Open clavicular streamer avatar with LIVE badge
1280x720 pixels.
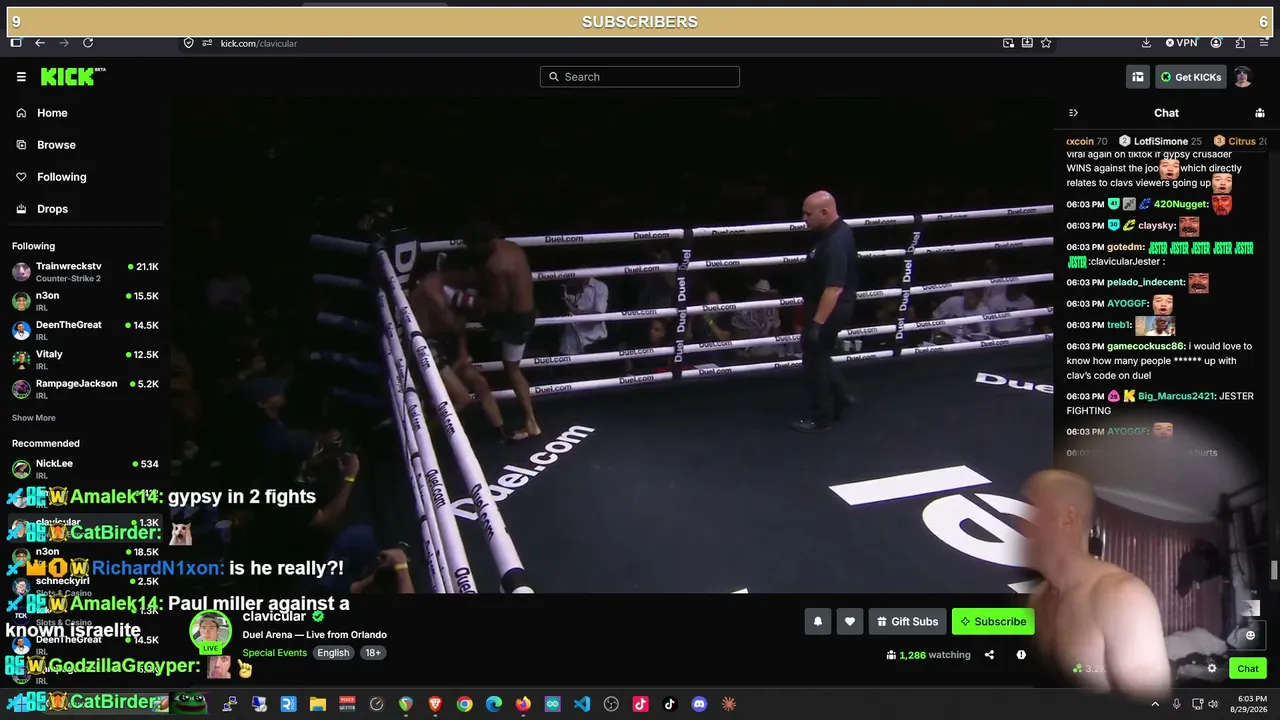[210, 632]
